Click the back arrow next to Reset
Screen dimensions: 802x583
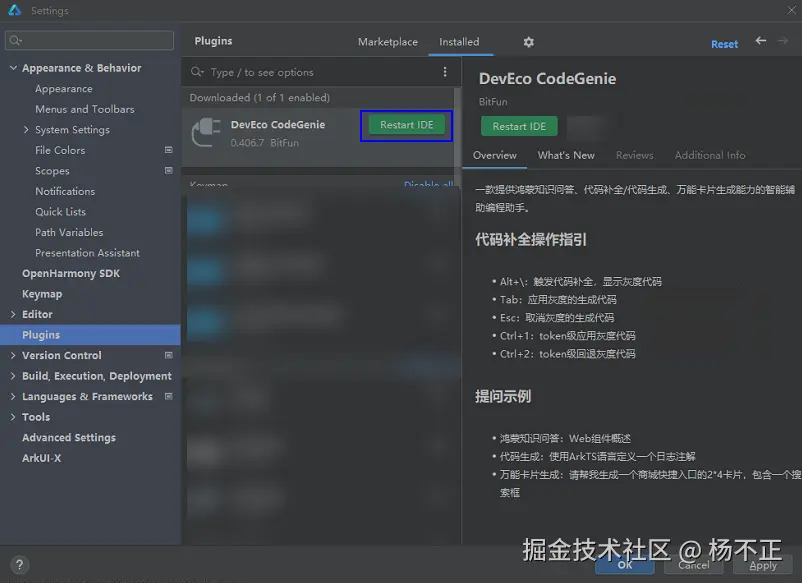761,41
